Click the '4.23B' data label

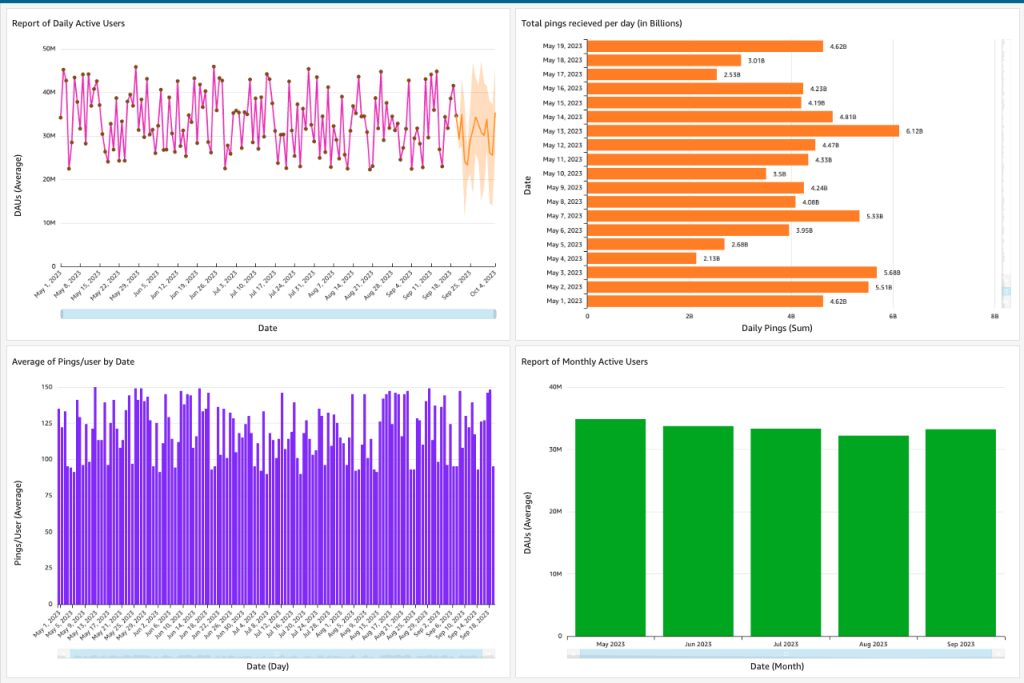[818, 89]
